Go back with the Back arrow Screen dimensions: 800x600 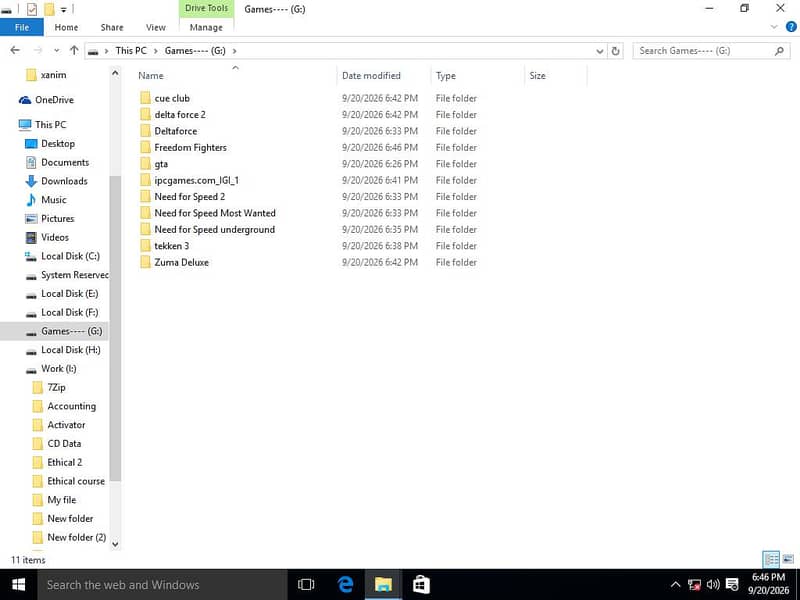click(15, 50)
